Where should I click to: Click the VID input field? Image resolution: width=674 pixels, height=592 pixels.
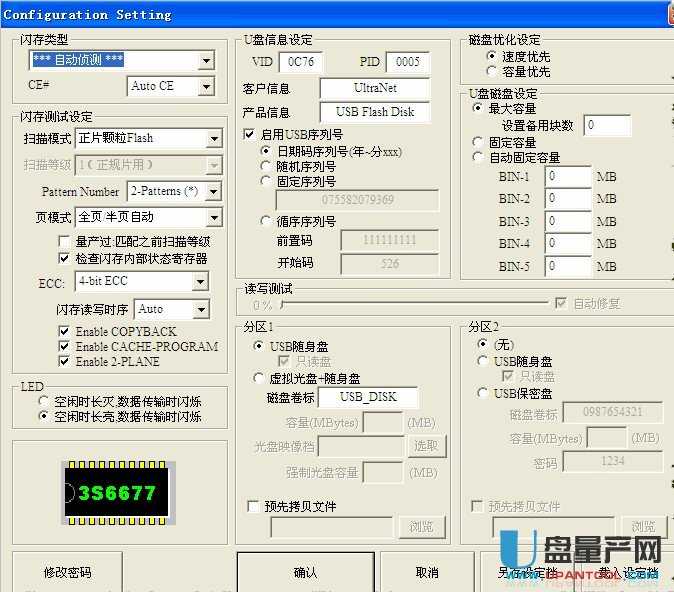point(301,62)
